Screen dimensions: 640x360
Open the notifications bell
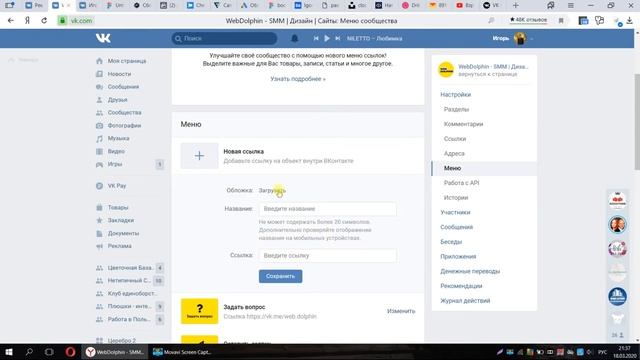294,38
